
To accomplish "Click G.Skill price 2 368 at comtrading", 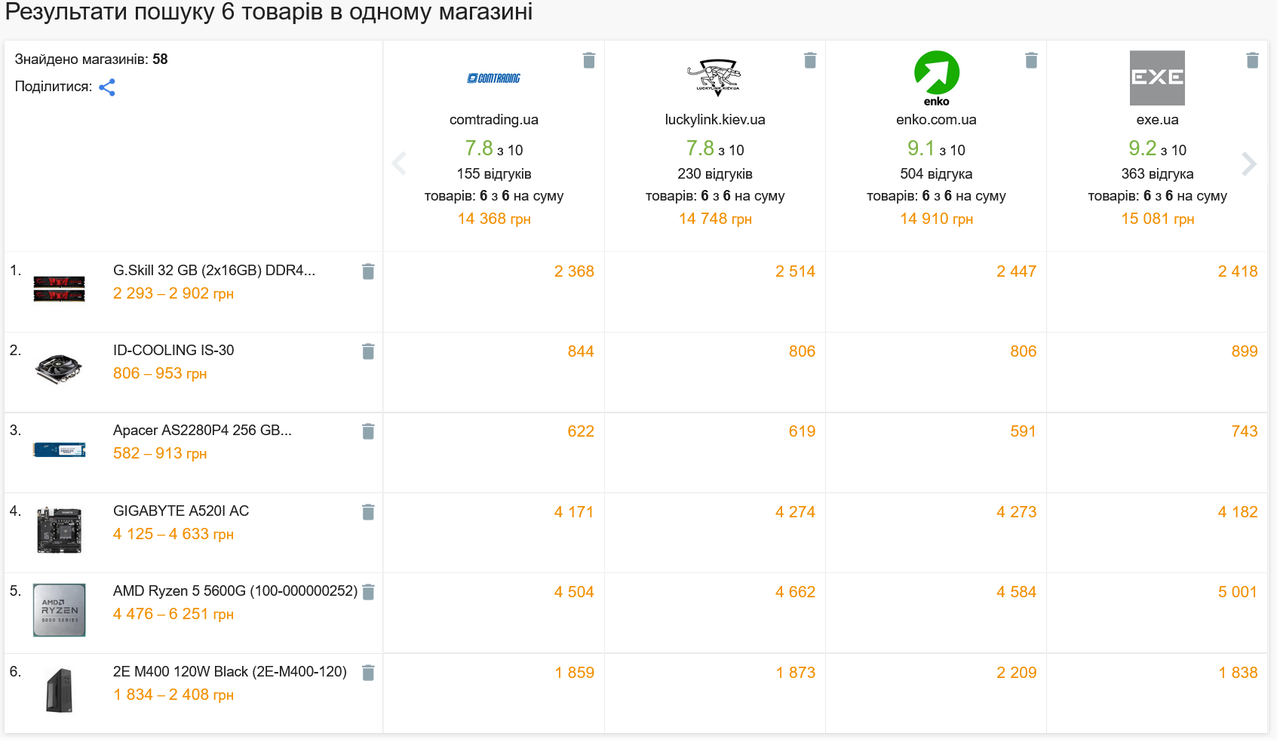I will (574, 271).
